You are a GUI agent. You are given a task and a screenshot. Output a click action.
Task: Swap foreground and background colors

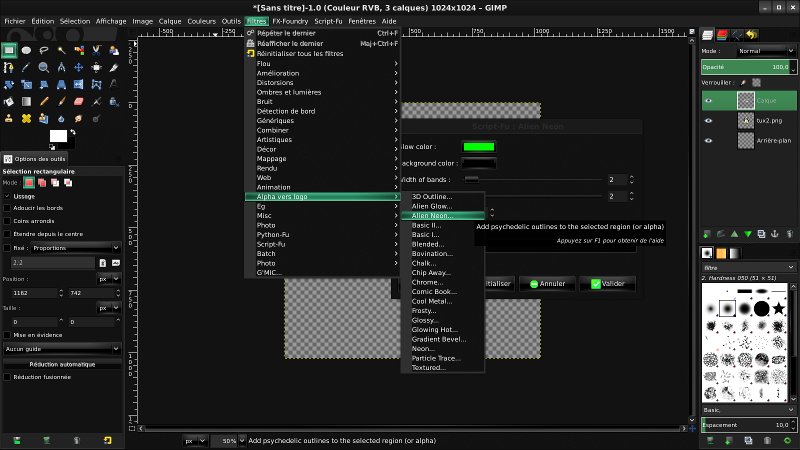pos(73,132)
